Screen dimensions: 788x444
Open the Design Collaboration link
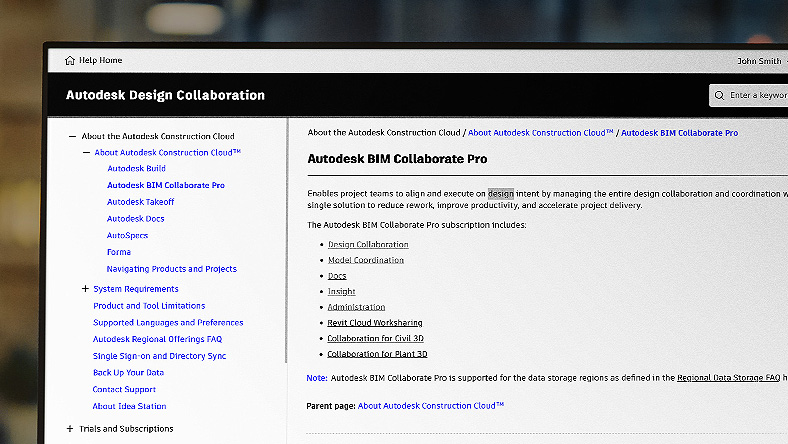(x=368, y=244)
